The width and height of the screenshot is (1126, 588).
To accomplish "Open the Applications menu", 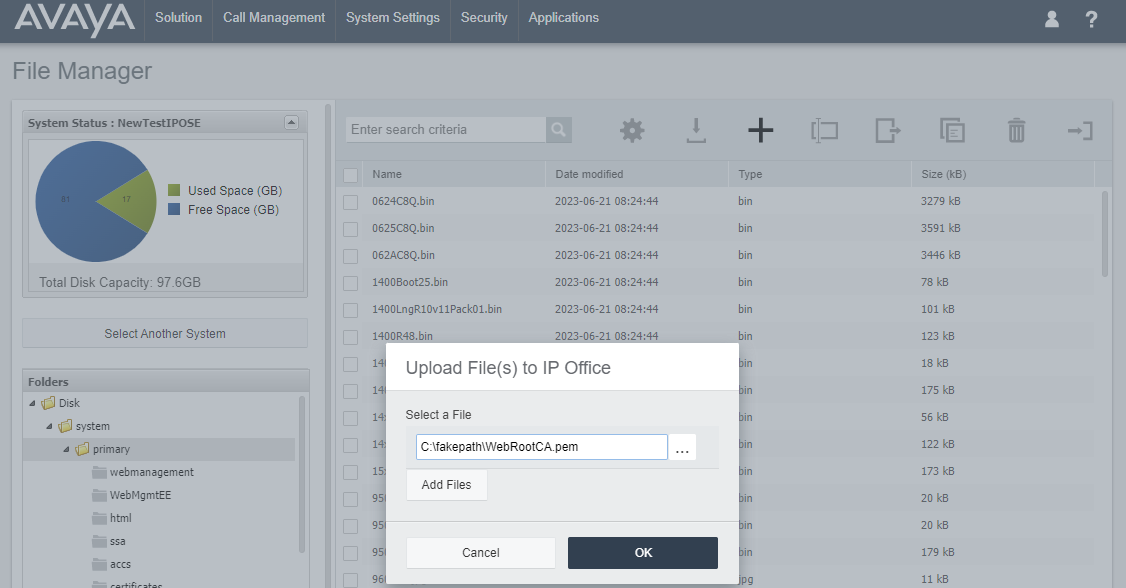I will pos(564,17).
